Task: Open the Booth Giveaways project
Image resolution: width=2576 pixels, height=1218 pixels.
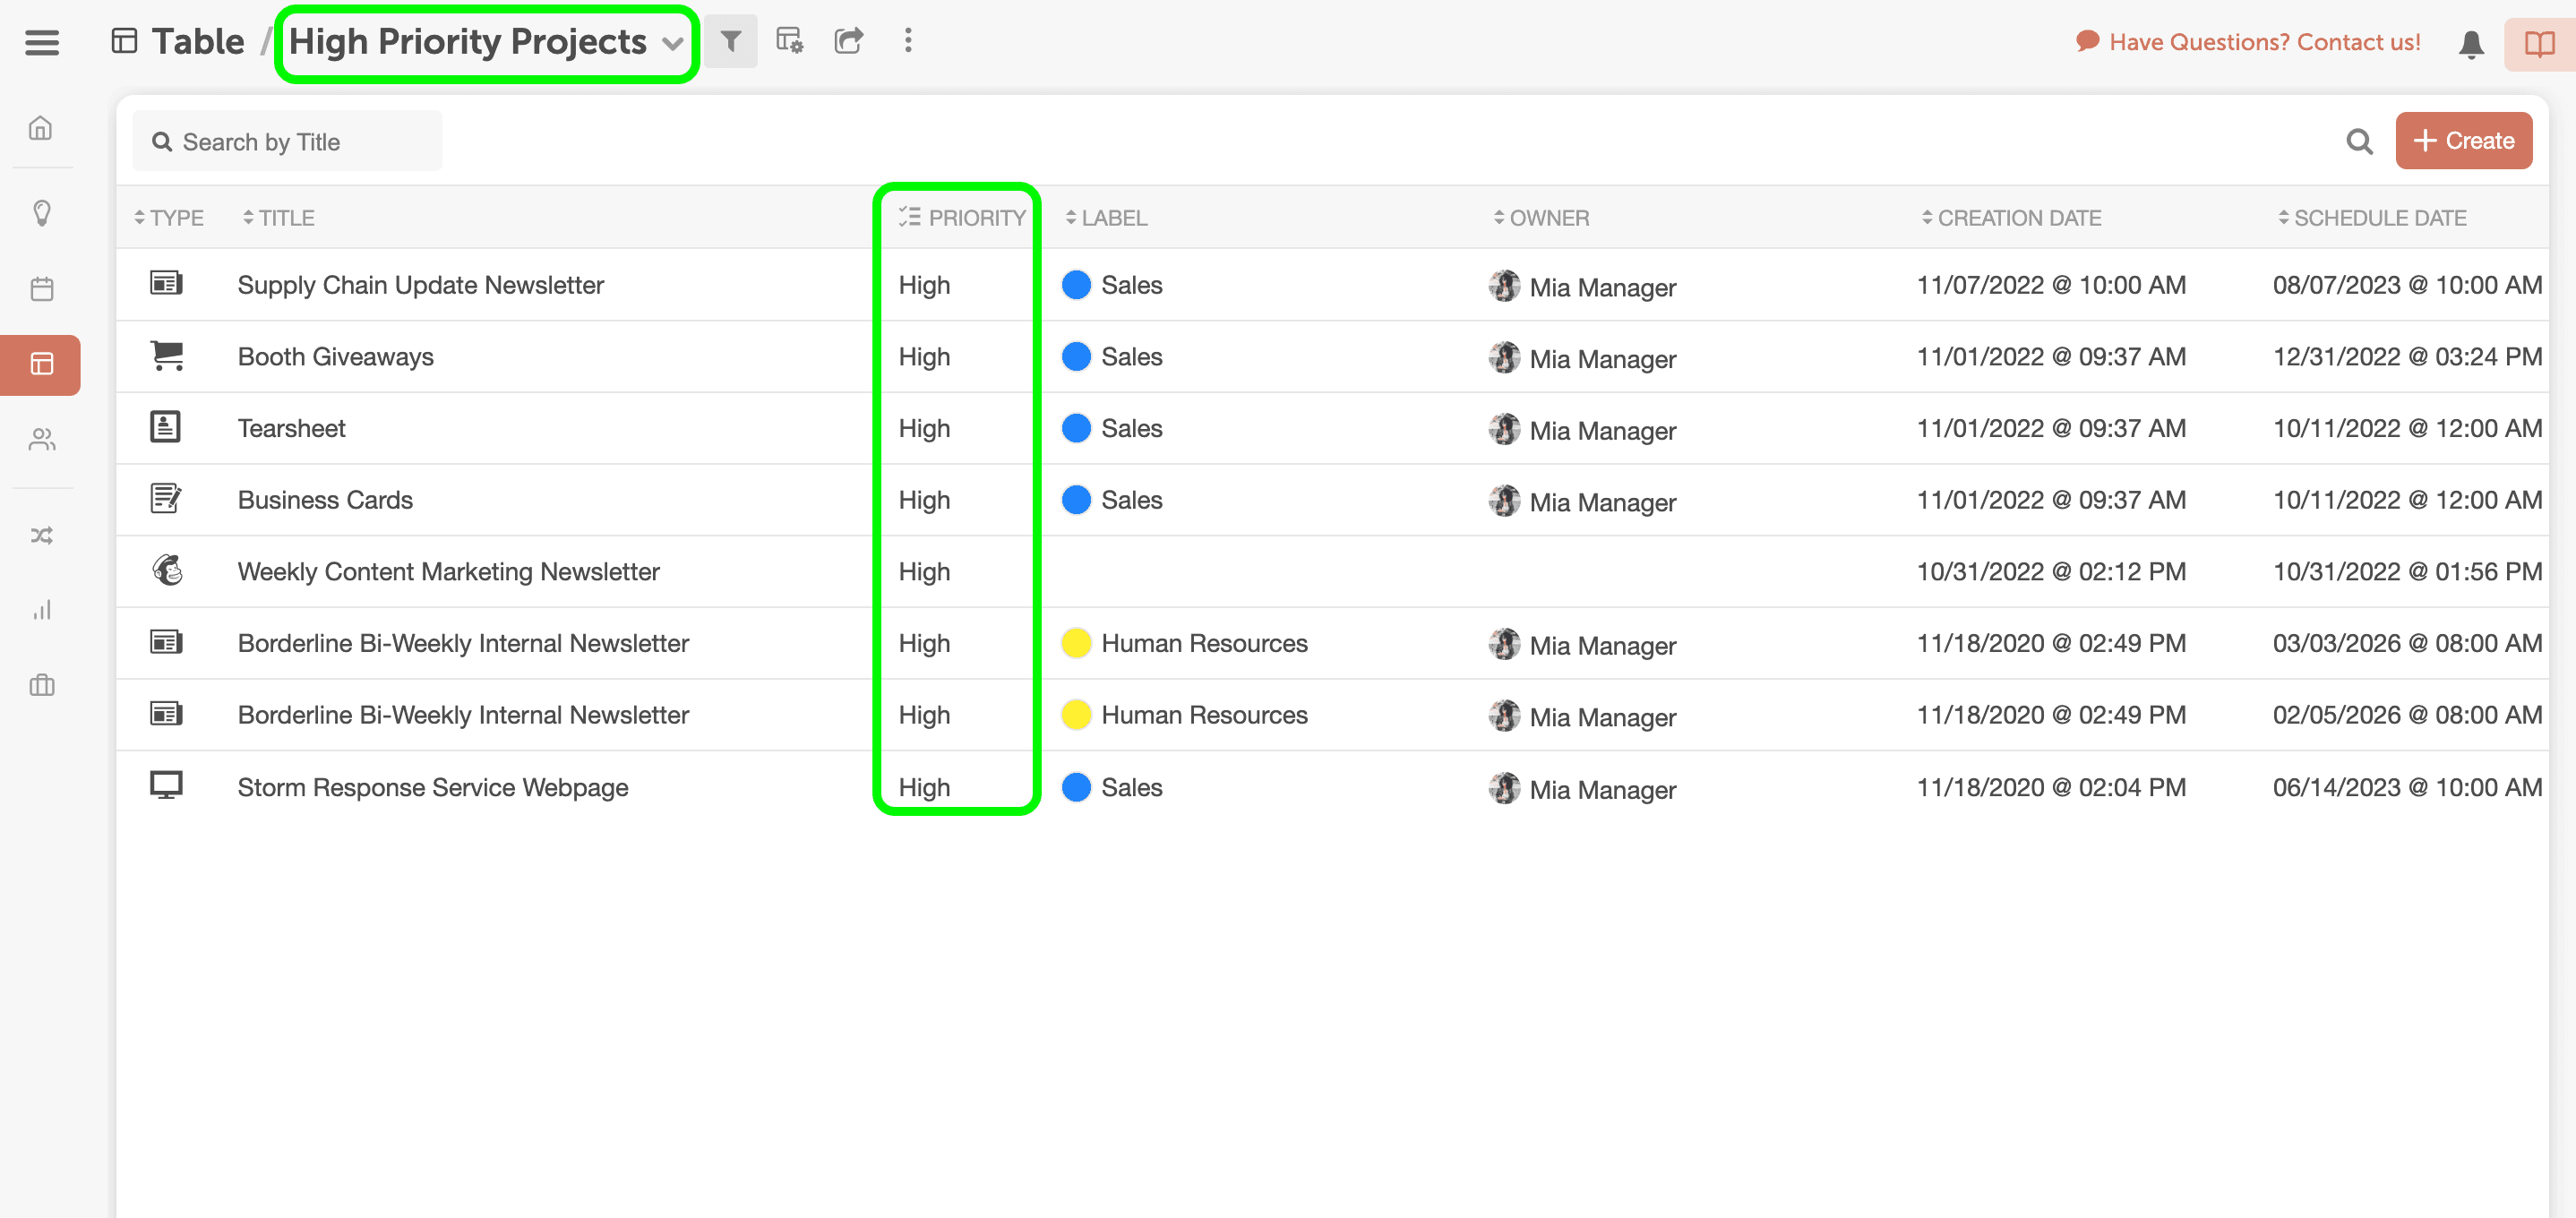Action: [336, 357]
